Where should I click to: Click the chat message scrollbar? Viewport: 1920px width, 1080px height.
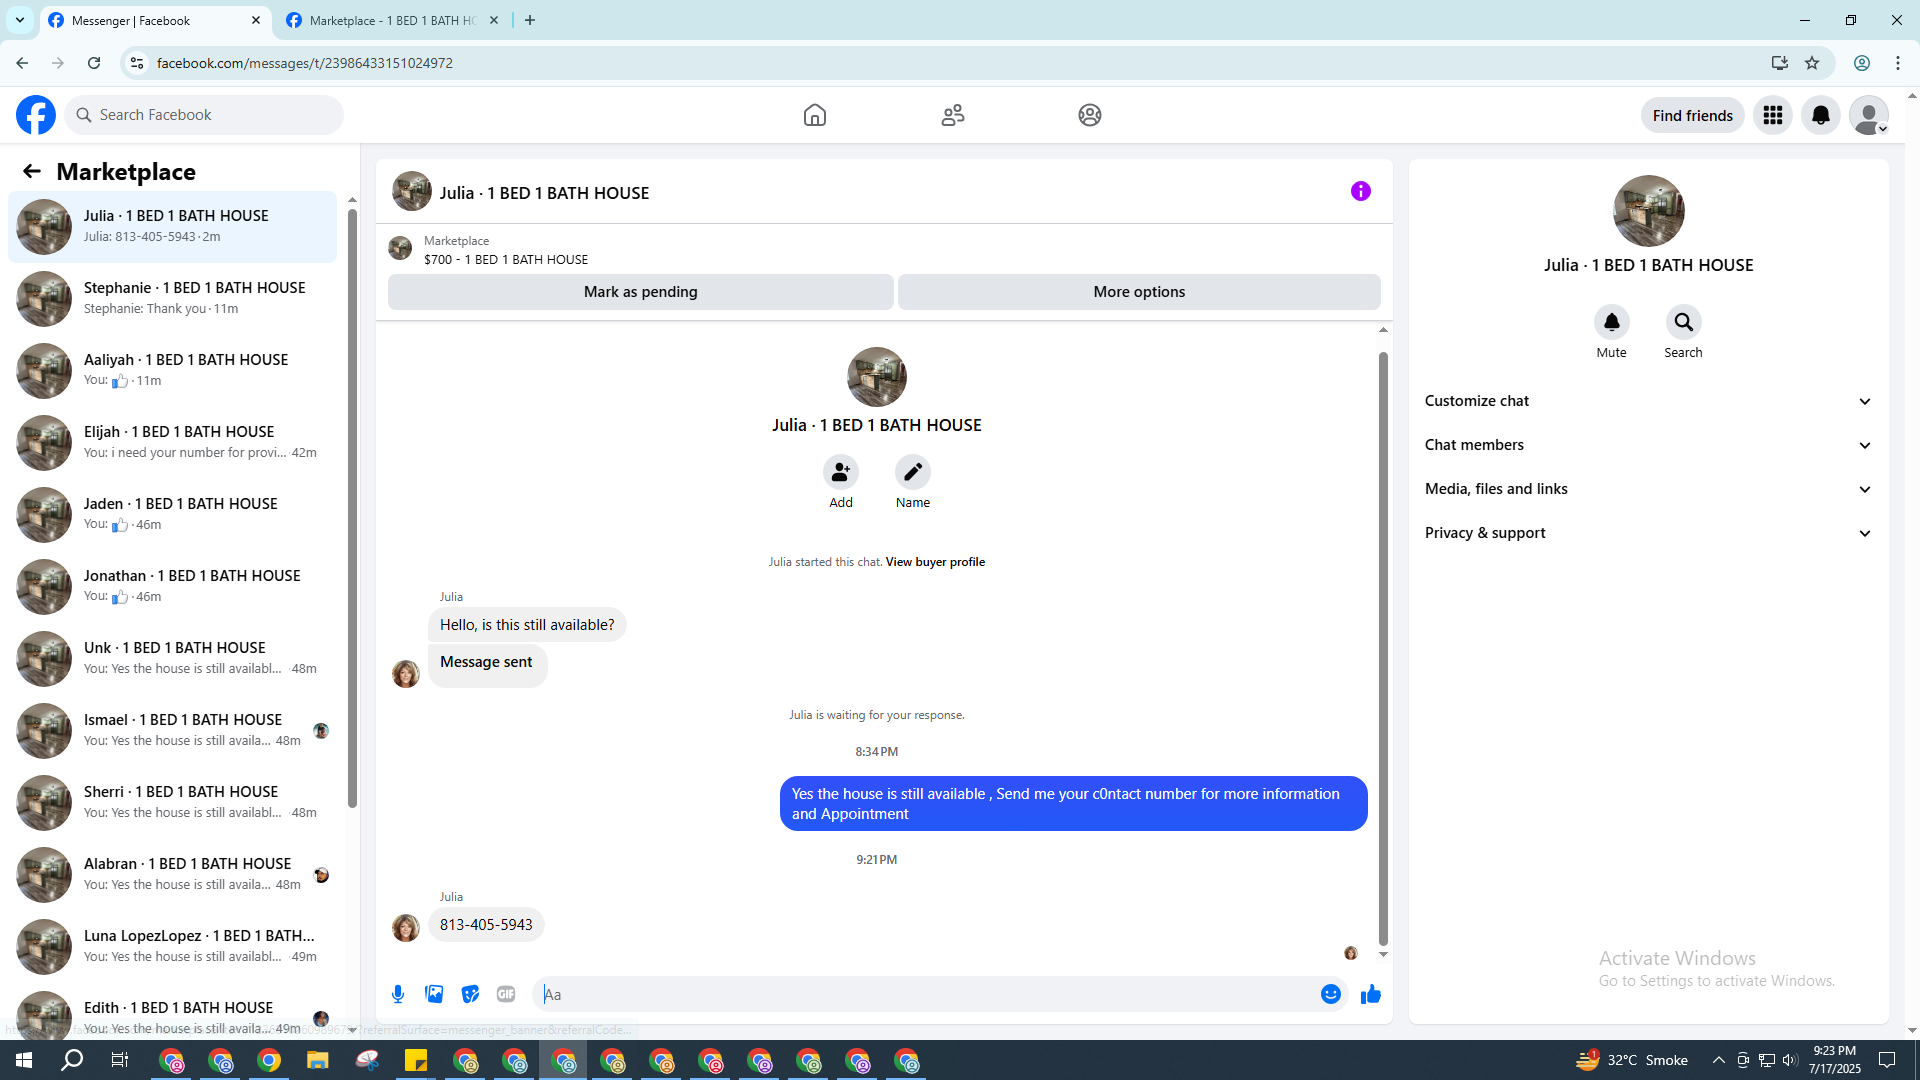pos(1383,648)
